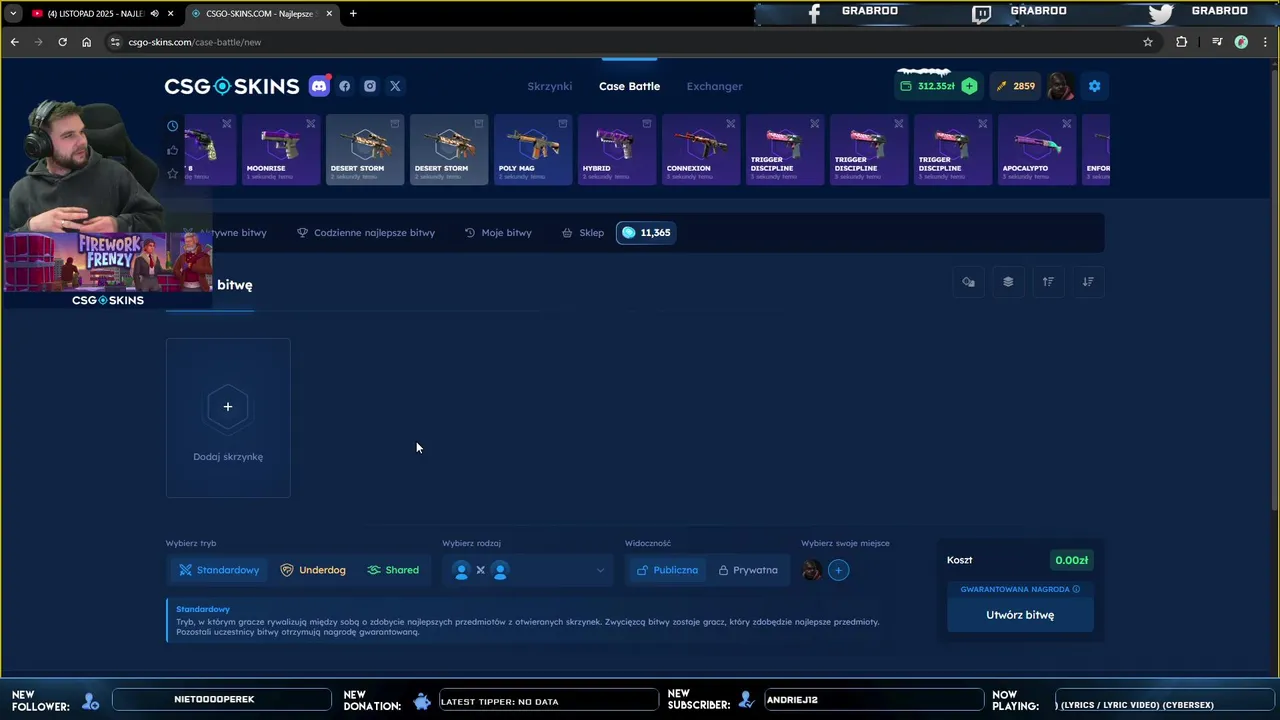
Task: Click the user avatar in header
Action: tap(1061, 86)
